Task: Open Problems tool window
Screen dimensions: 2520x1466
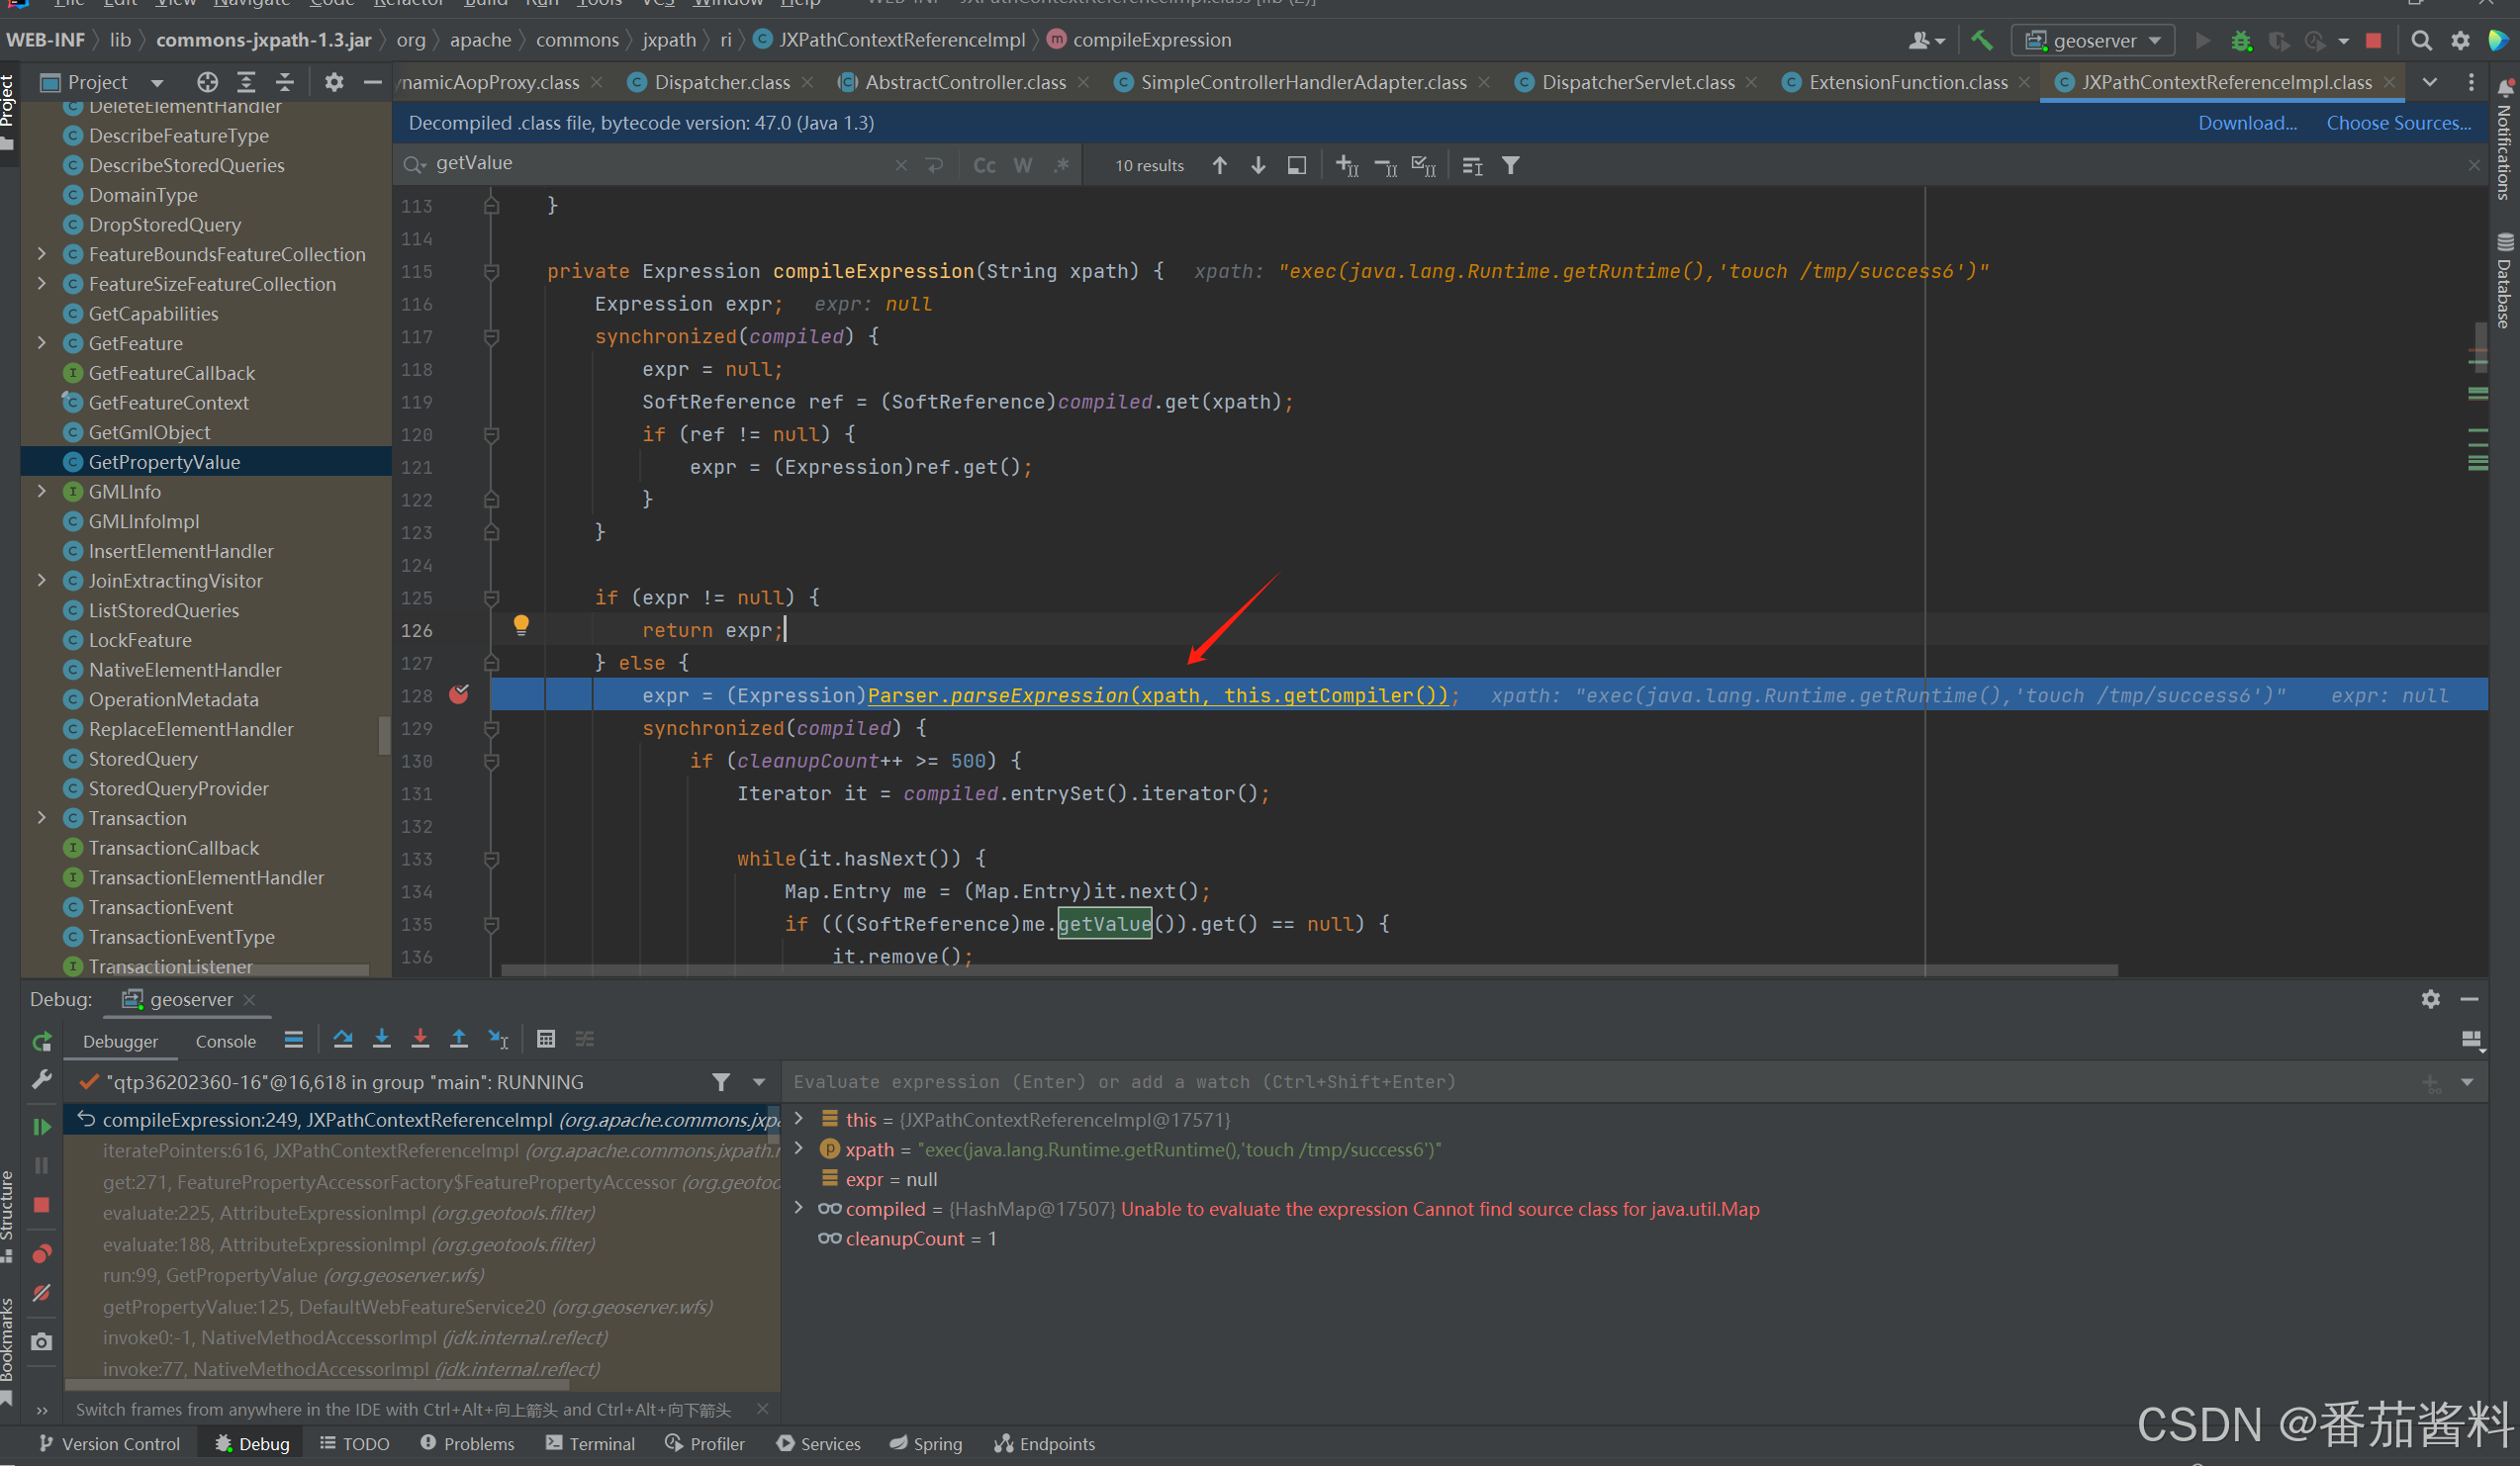Action: coord(467,1444)
